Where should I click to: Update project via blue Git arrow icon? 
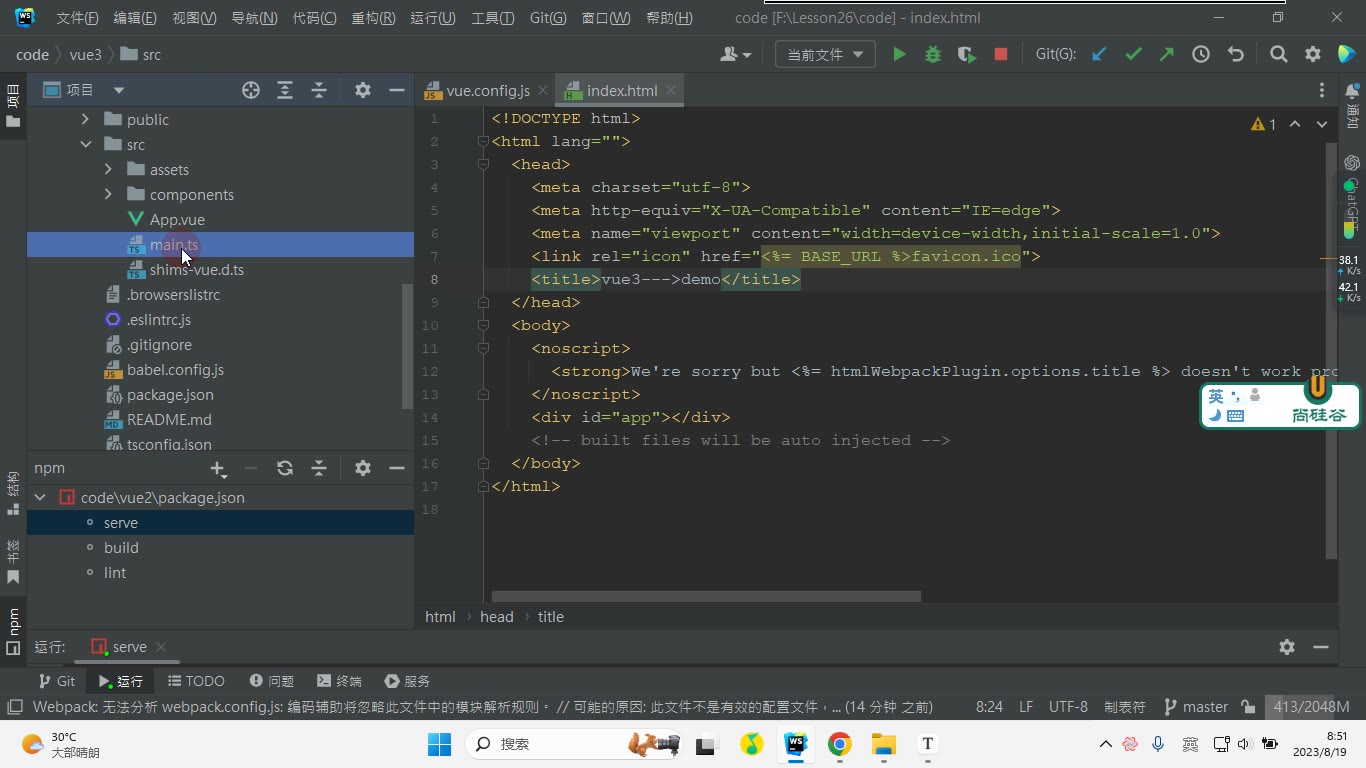click(1099, 55)
